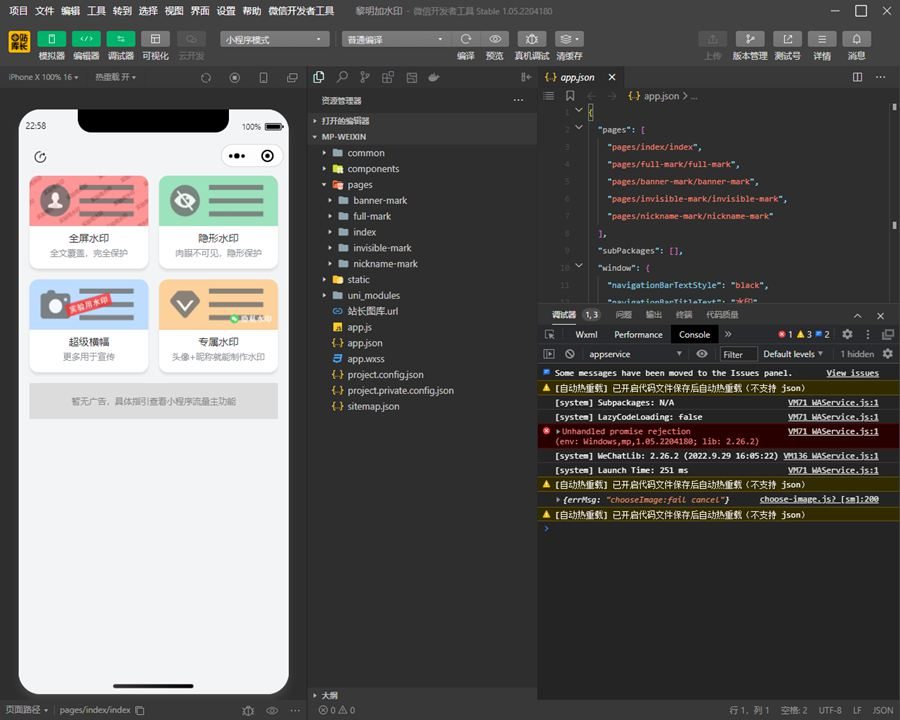
Task: Open real device debugging (真机调试)
Action: 532,39
